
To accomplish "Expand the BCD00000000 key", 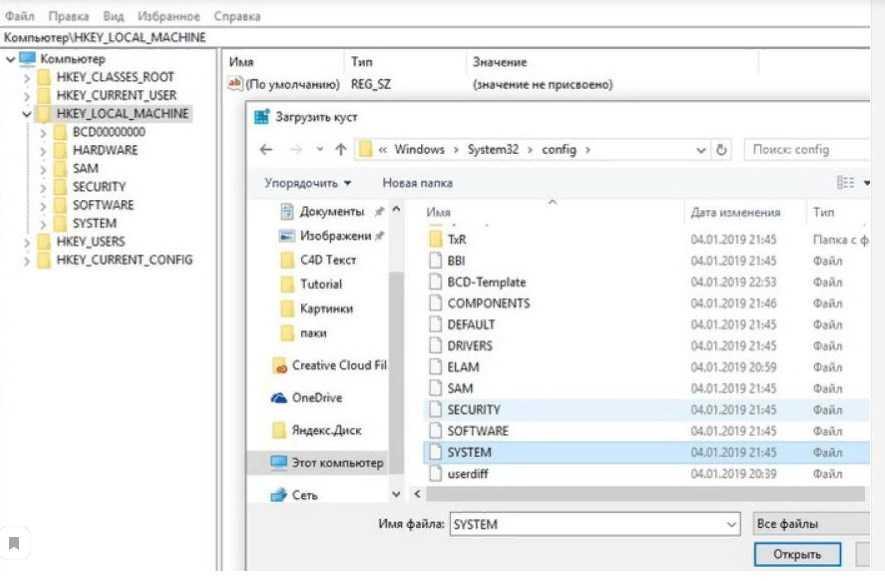I will pos(43,133).
